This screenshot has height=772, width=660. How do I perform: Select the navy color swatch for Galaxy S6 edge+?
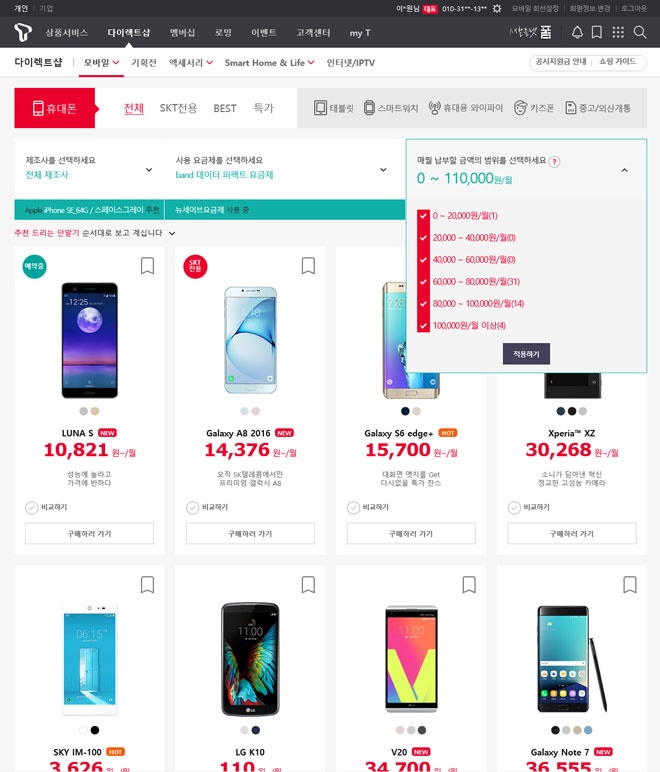pos(405,411)
